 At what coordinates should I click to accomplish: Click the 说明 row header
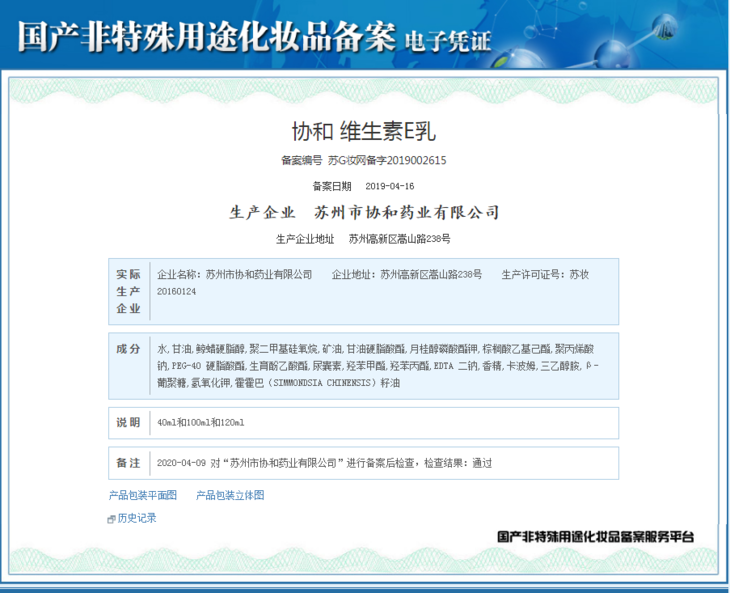(128, 422)
